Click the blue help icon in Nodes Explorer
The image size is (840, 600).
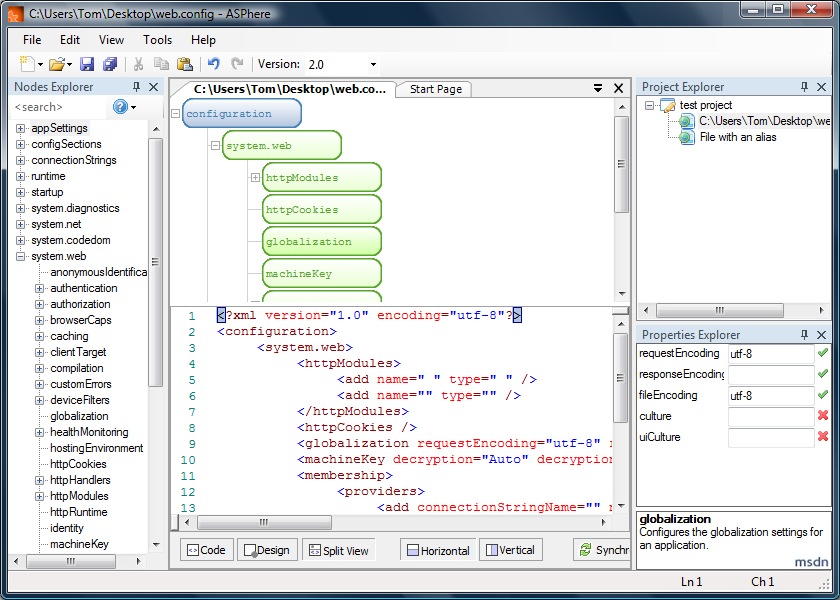(x=120, y=107)
